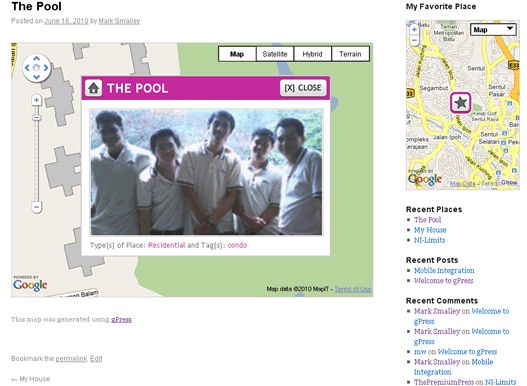Image resolution: width=527 pixels, height=386 pixels.
Task: Zoom in on the sidebar map
Action: 414,30
